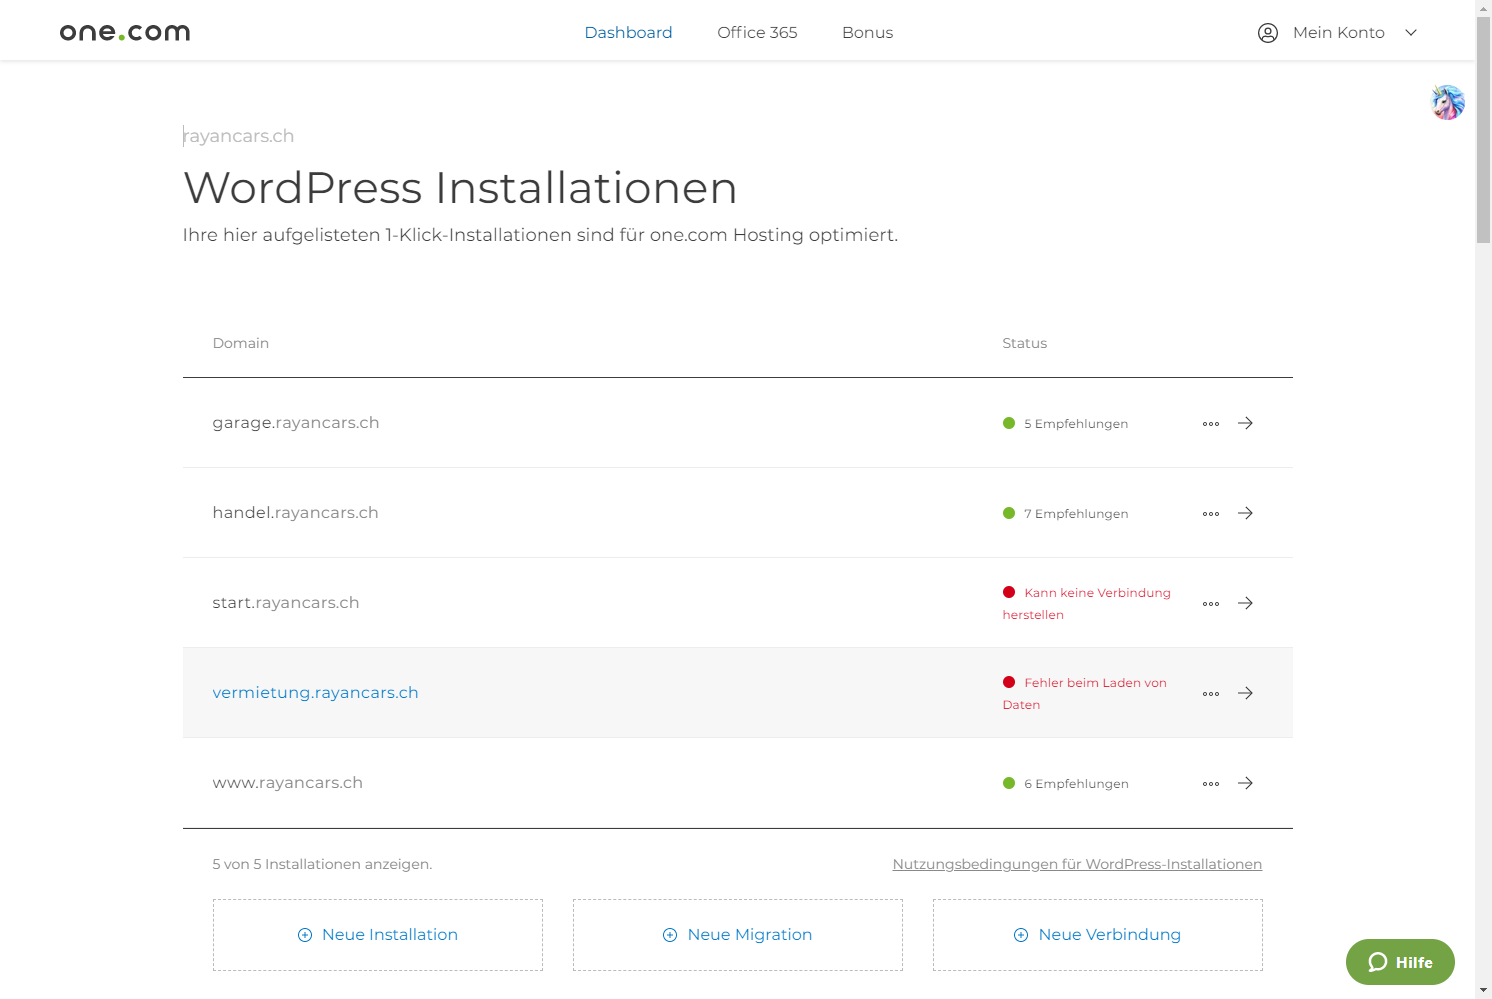Click status '7 Empfehlungen'
This screenshot has height=999, width=1492.
[1076, 514]
